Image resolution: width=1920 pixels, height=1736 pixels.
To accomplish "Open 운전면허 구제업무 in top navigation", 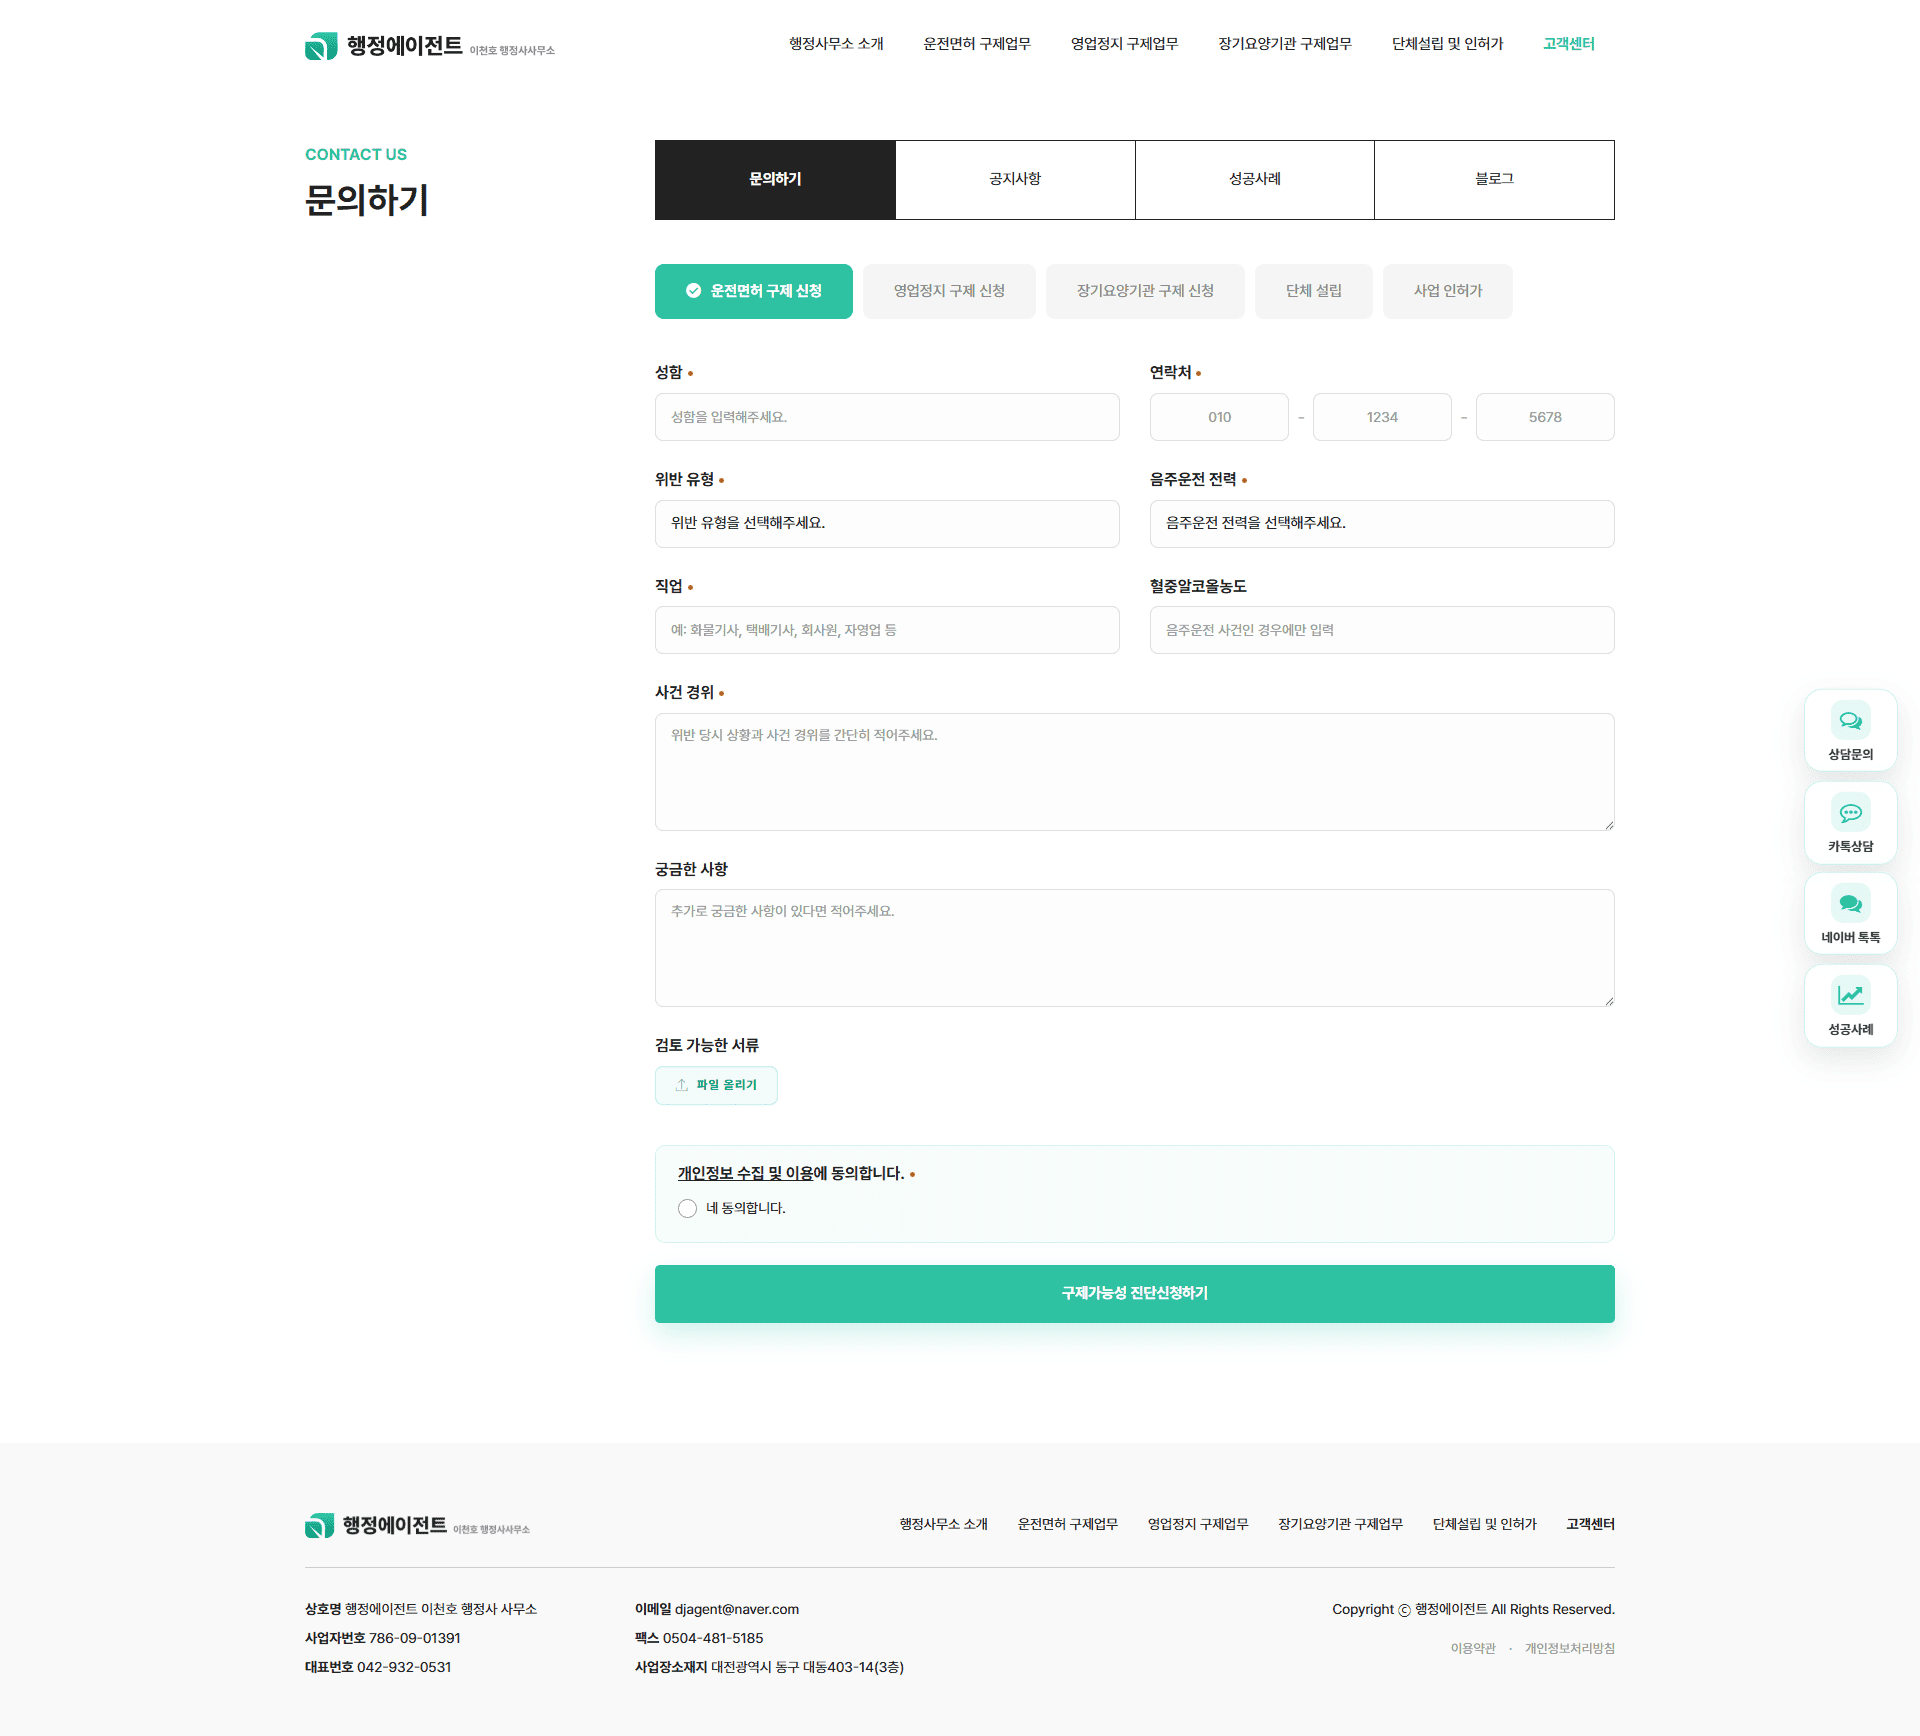I will pyautogui.click(x=977, y=43).
